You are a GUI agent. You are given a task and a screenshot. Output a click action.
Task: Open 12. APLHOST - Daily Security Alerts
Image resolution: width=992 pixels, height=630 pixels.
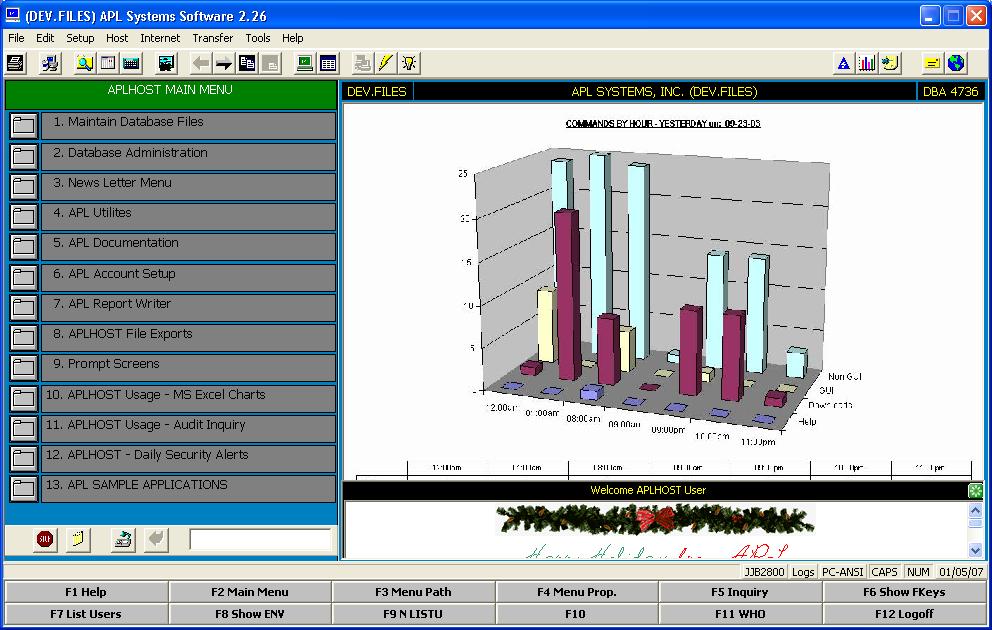[x=188, y=459]
